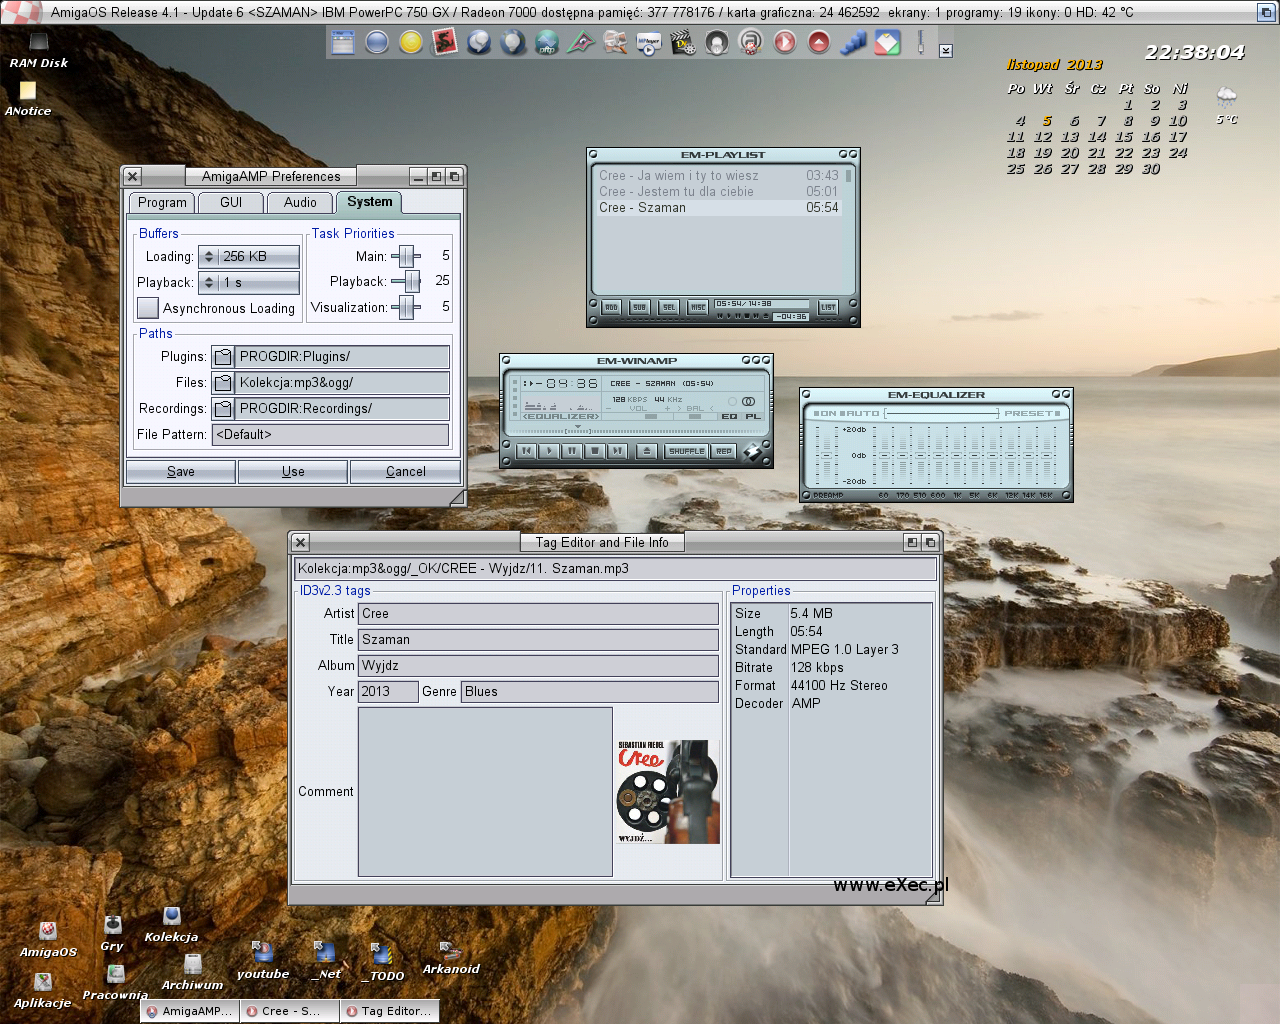Open equalizer PRESET menu

1032,413
